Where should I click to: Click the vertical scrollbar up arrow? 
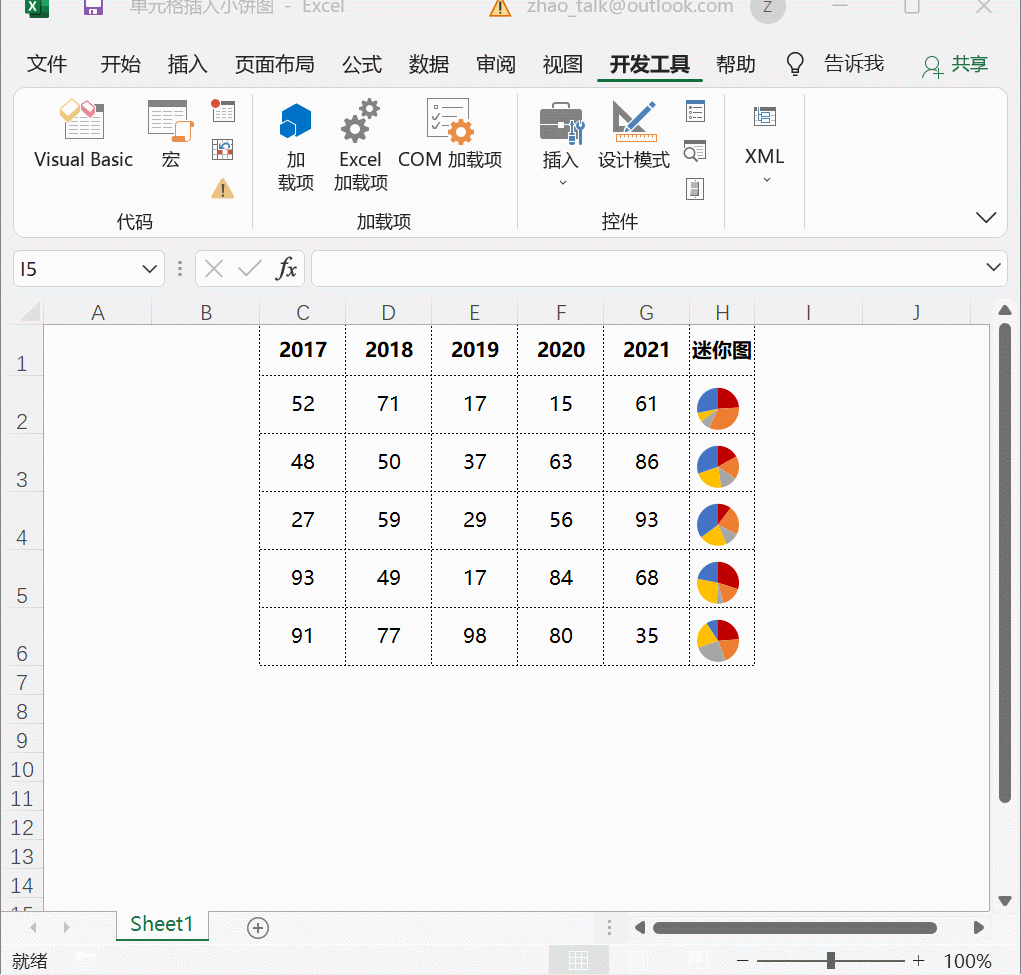[1005, 311]
